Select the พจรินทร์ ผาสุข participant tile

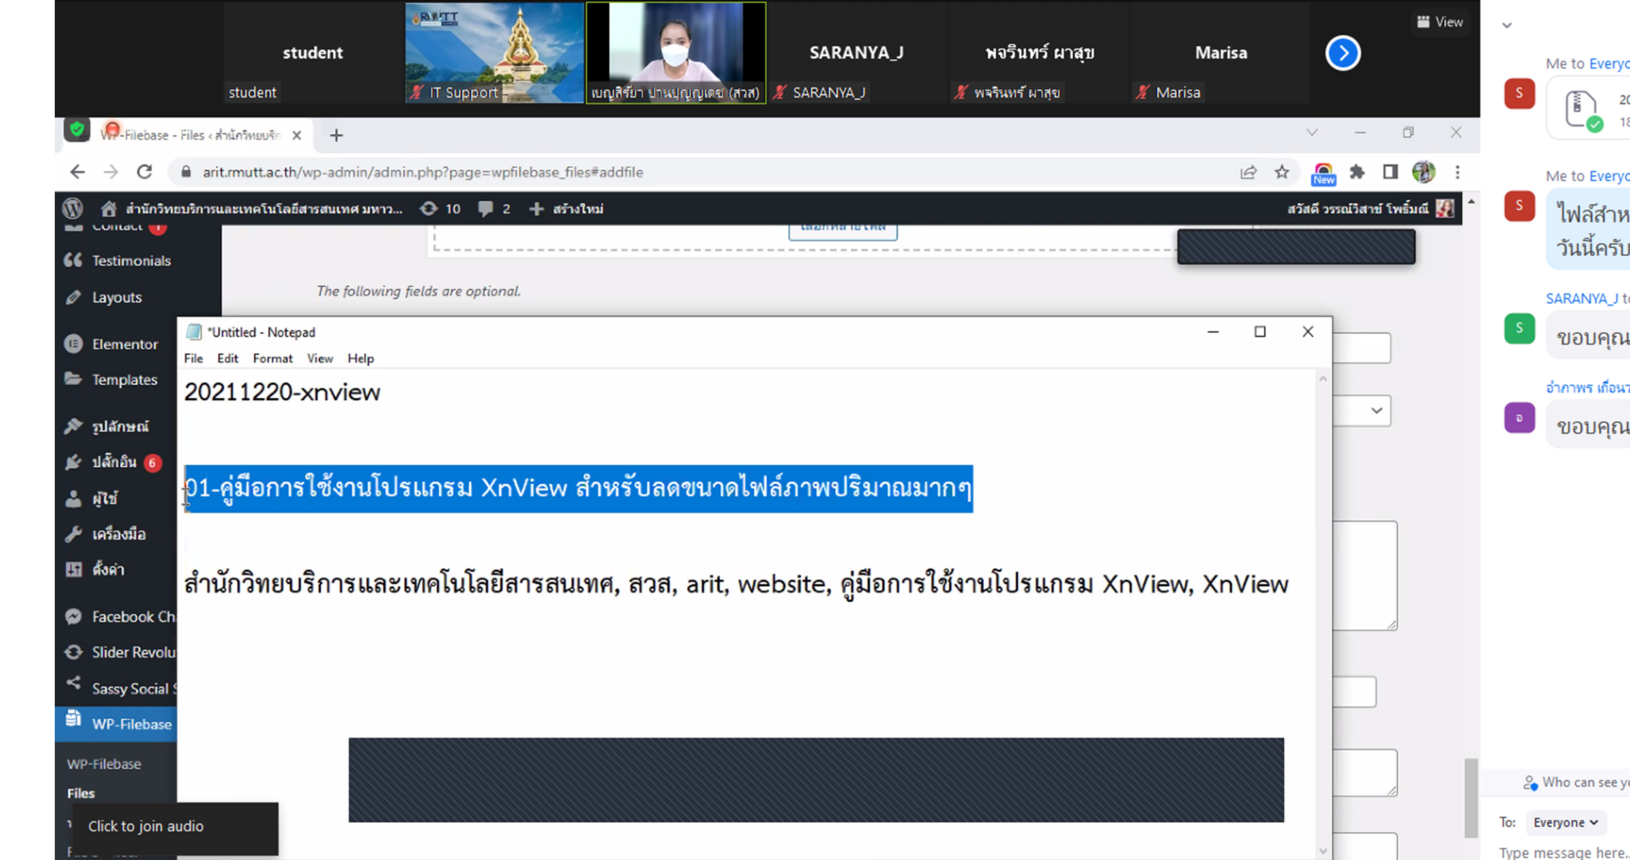click(x=1039, y=52)
